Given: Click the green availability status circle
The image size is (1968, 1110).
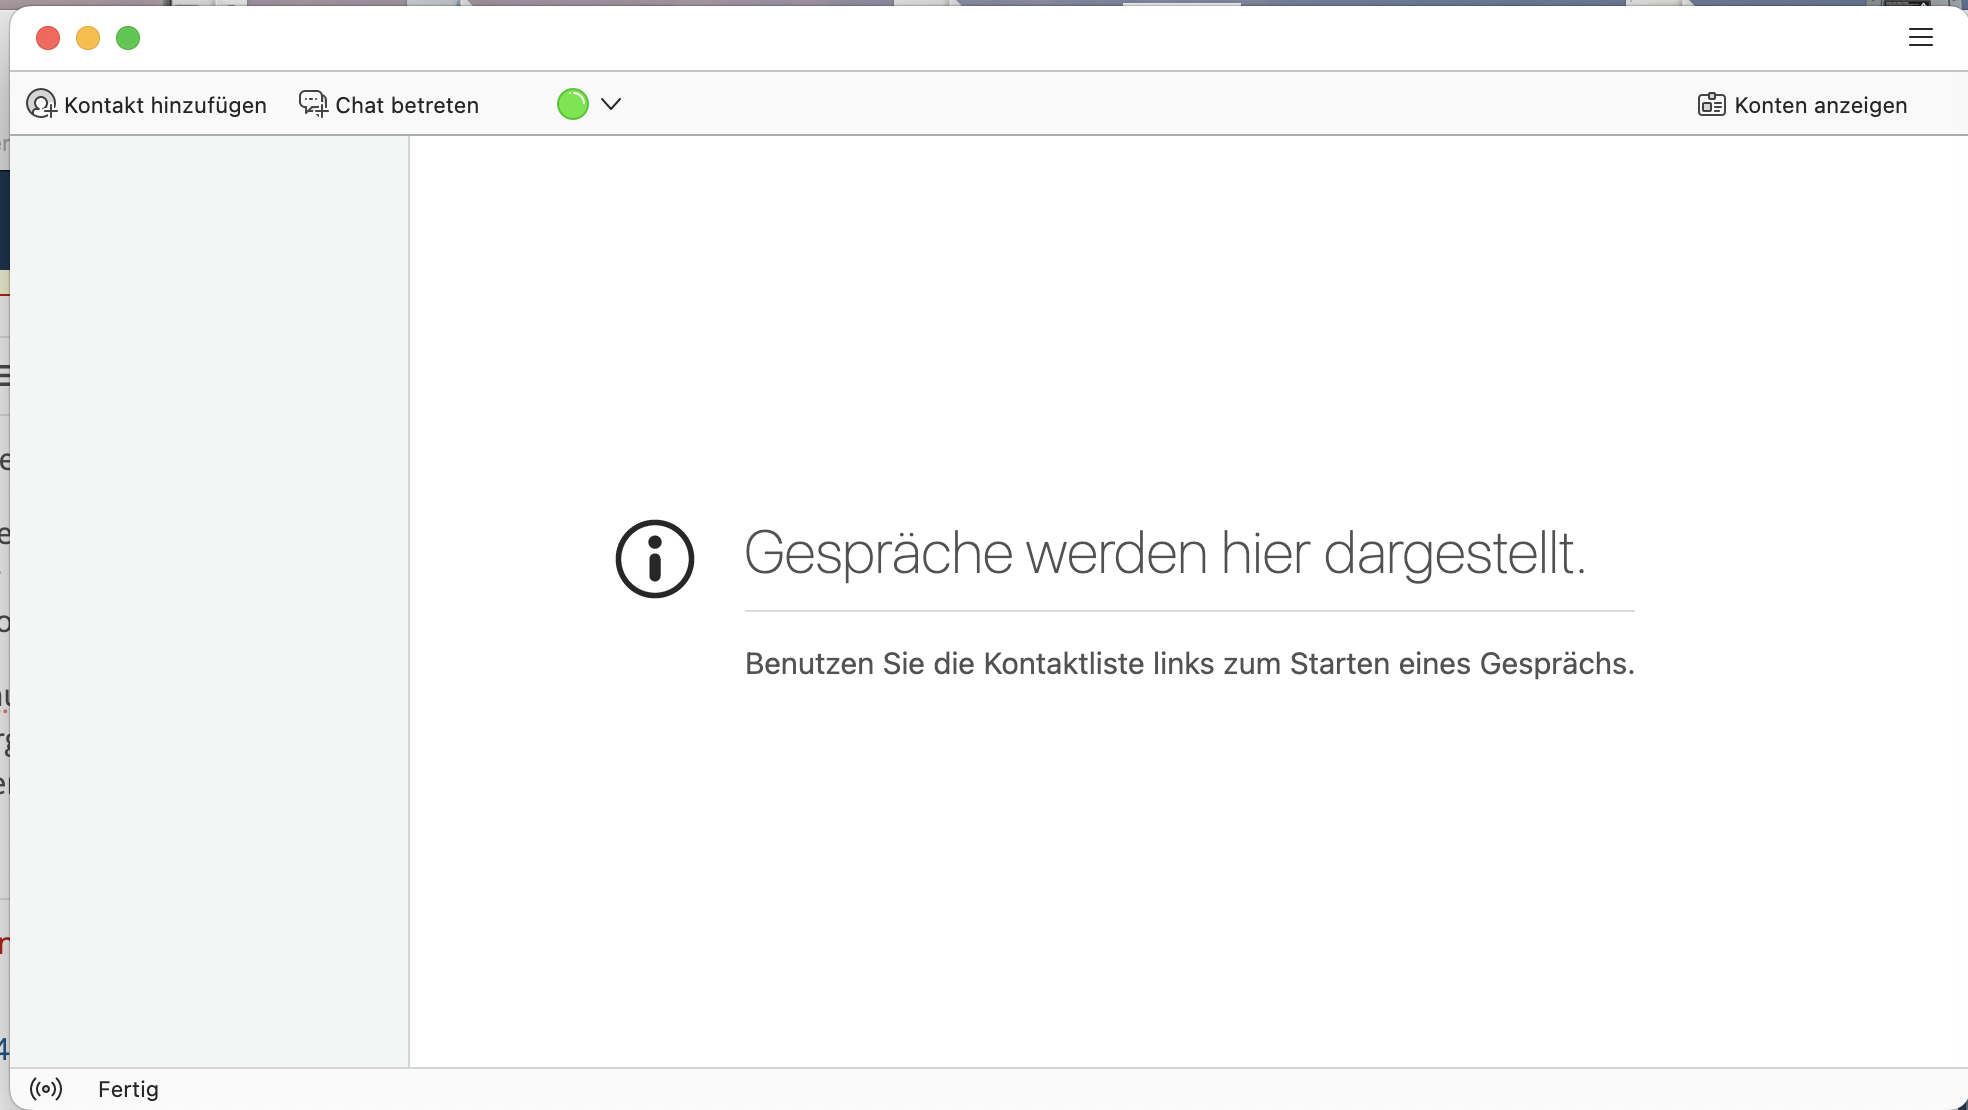Looking at the screenshot, I should pyautogui.click(x=573, y=104).
